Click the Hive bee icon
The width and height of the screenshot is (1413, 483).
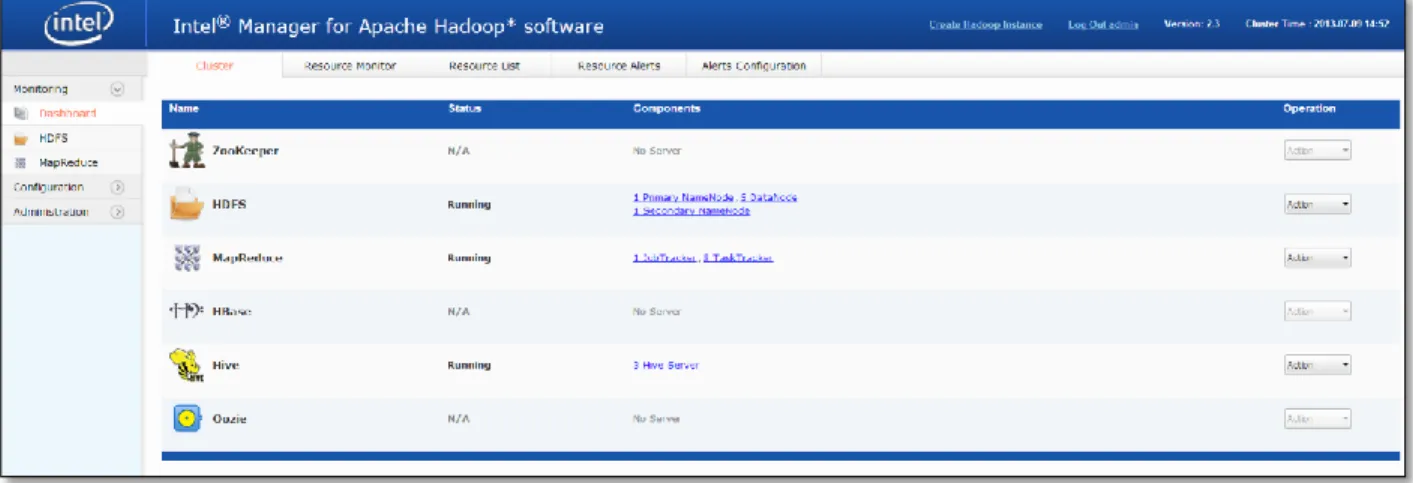(186, 366)
